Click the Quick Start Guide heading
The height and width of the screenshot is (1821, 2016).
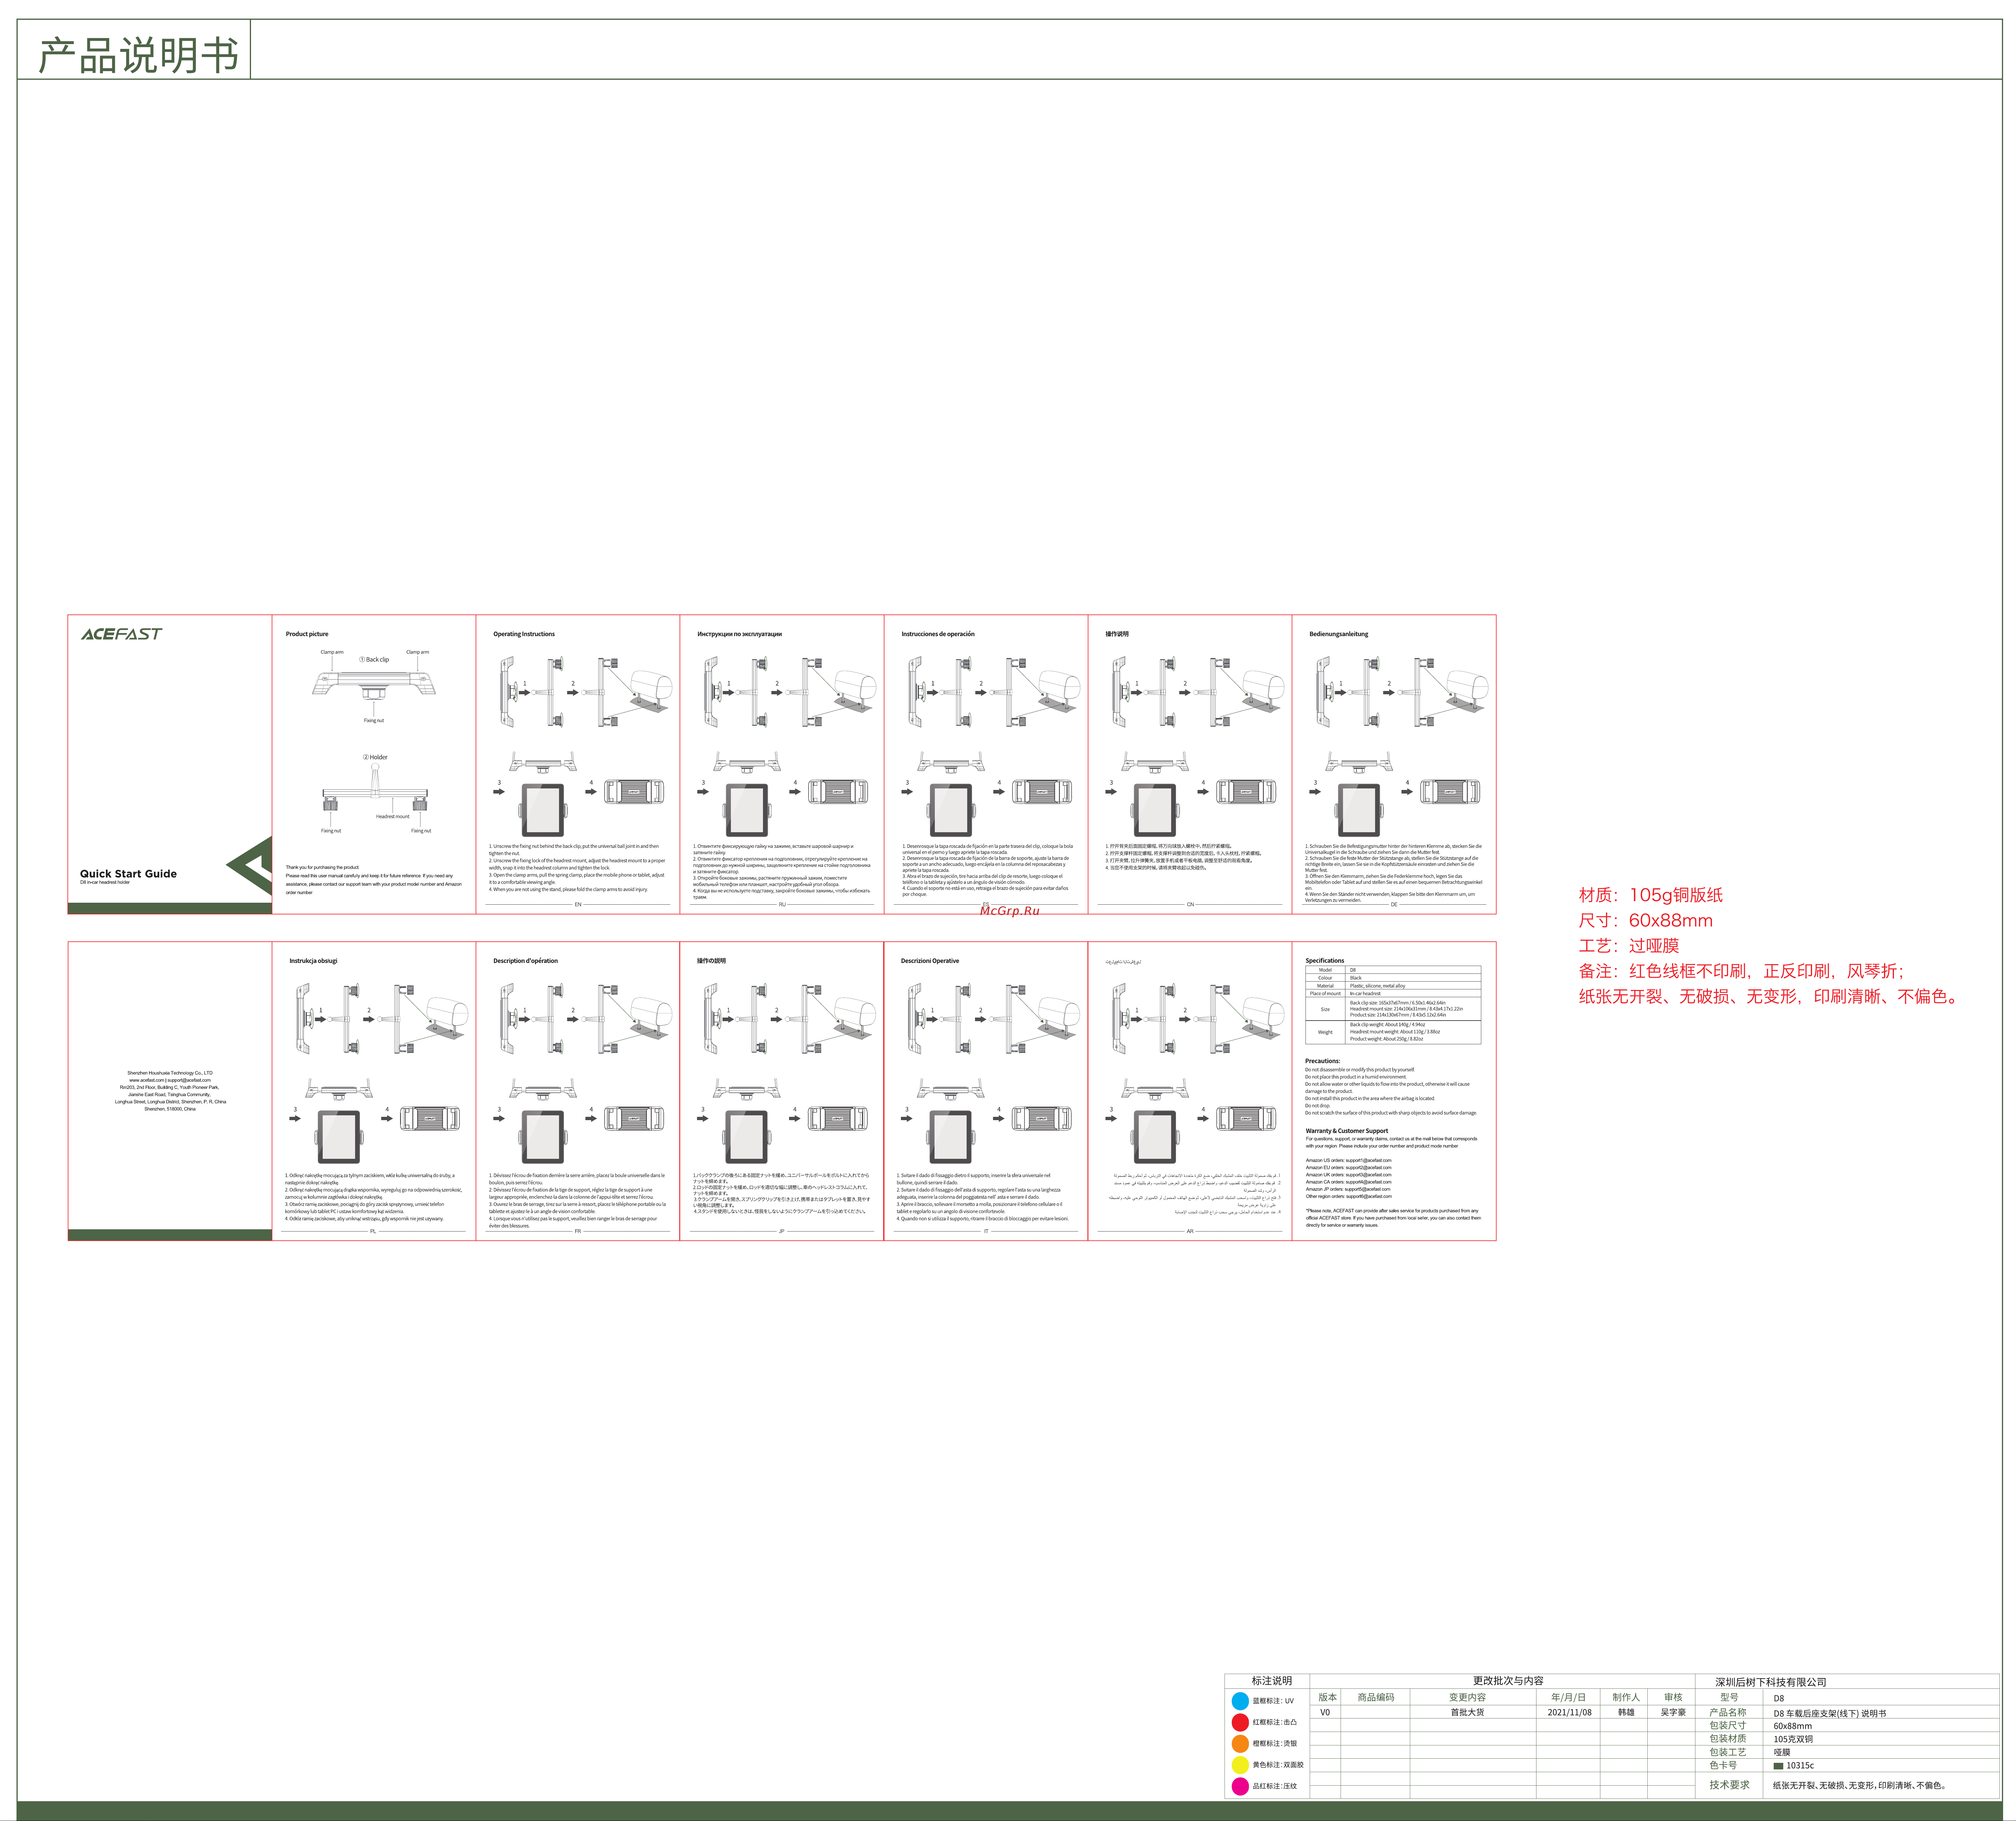tap(128, 874)
